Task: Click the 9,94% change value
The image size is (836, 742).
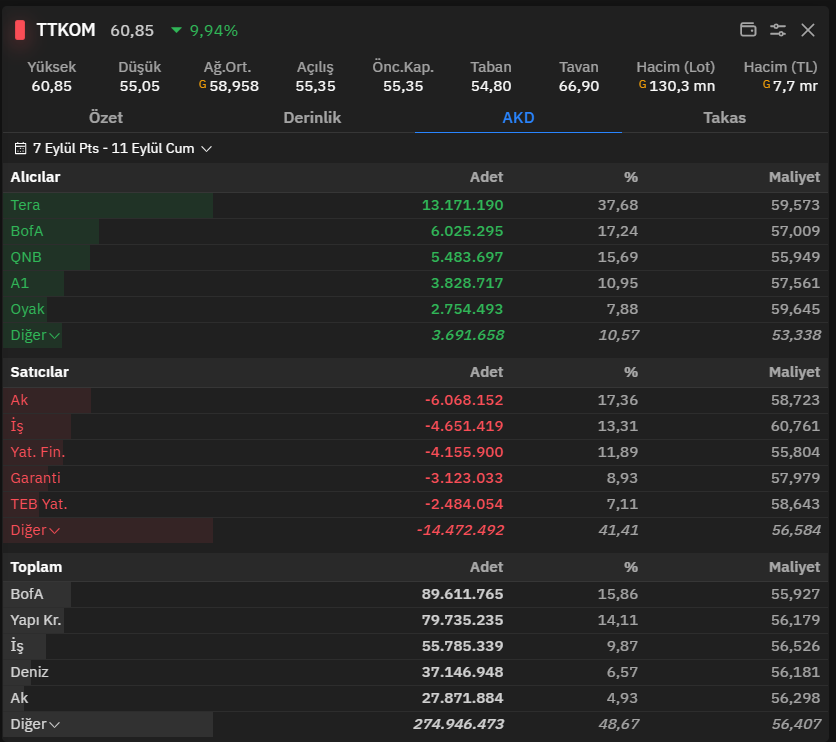Action: coord(213,30)
